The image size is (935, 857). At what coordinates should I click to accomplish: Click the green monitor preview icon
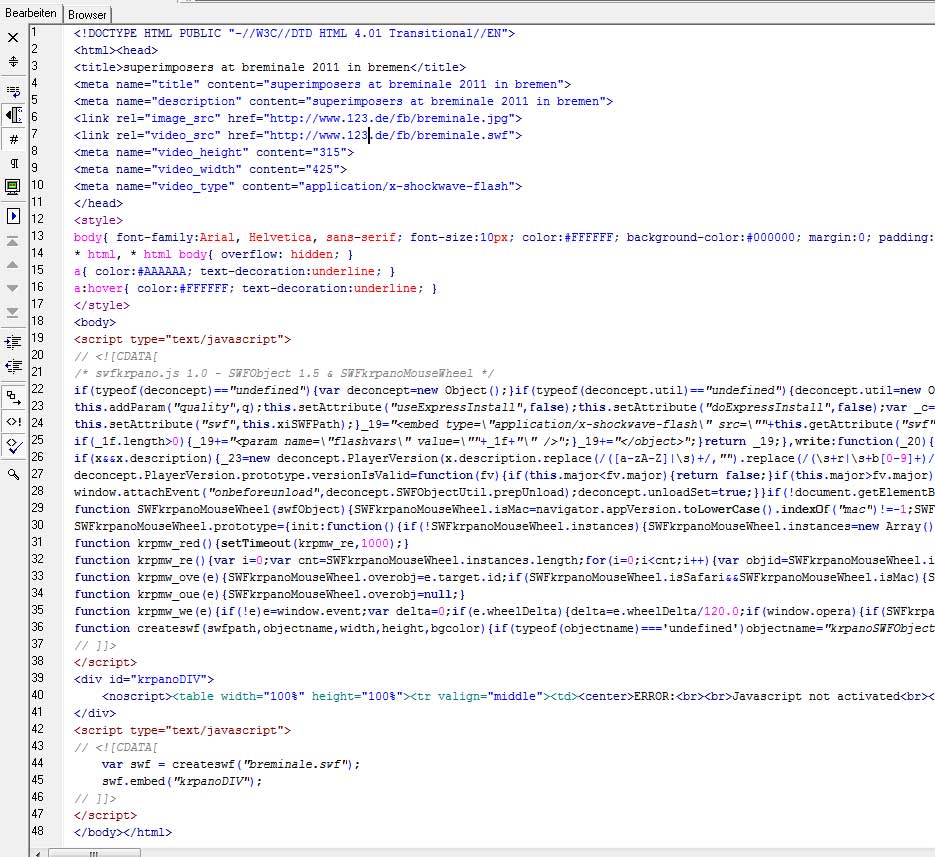click(13, 187)
